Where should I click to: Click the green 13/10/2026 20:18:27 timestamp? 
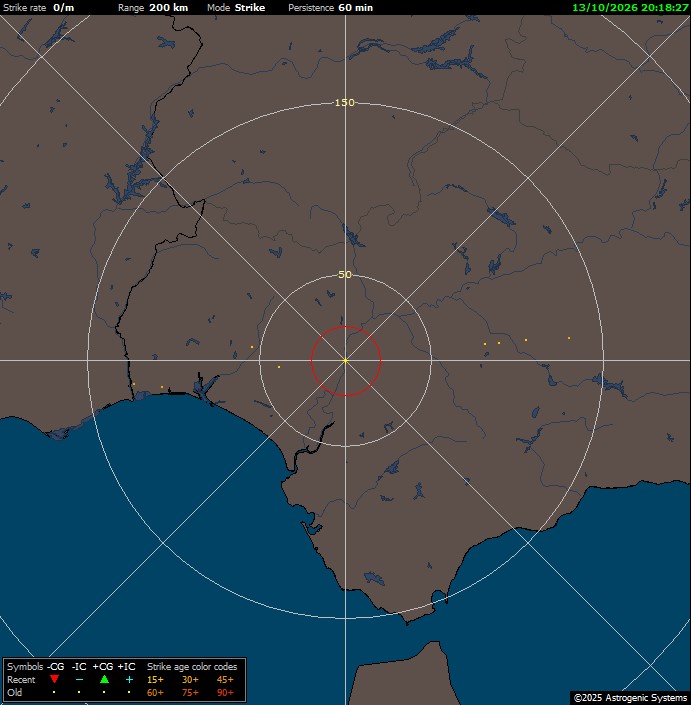click(x=630, y=8)
